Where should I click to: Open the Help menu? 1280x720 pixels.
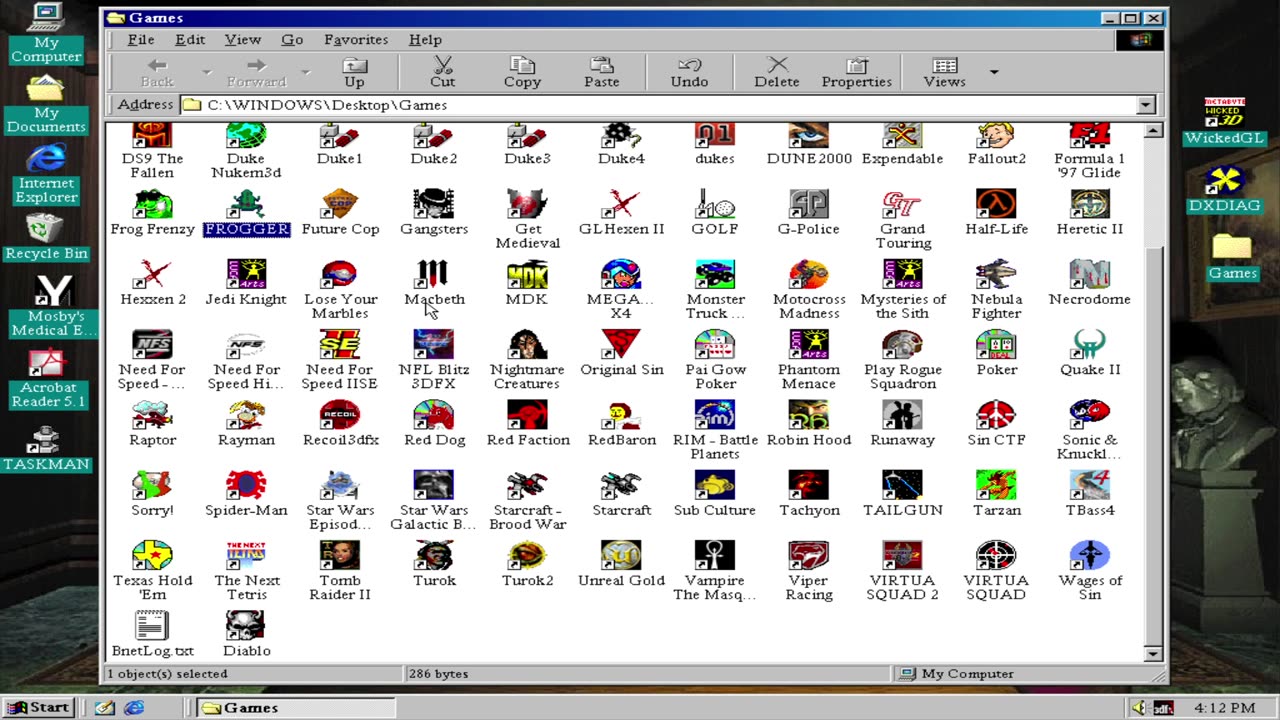point(425,40)
